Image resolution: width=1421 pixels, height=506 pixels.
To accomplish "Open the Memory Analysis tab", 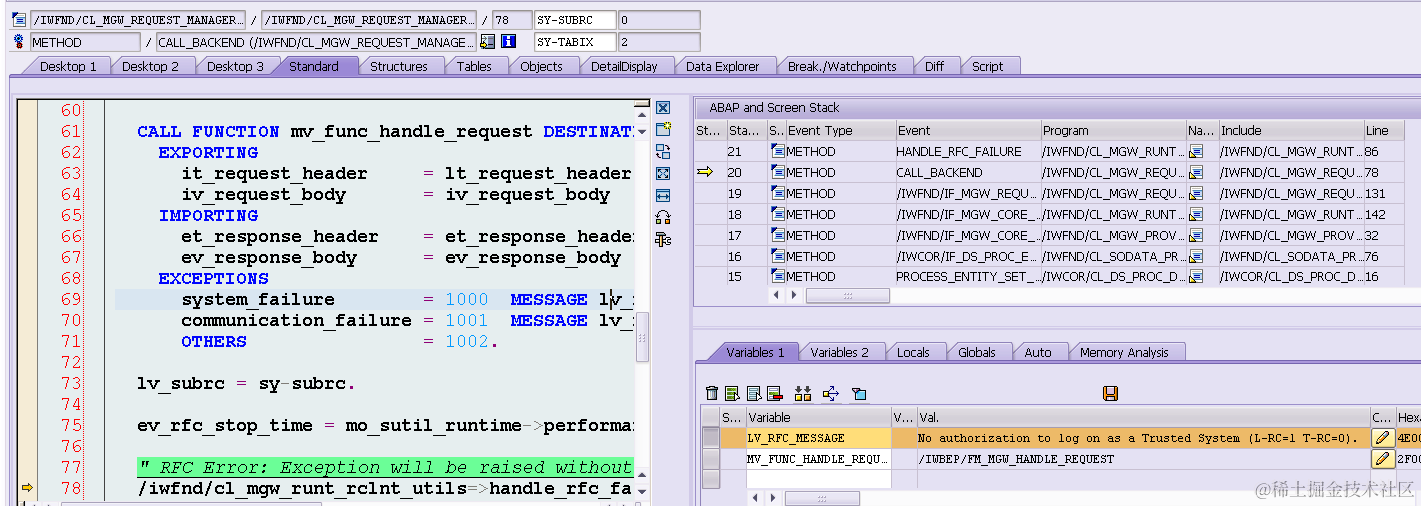I will (x=1124, y=352).
